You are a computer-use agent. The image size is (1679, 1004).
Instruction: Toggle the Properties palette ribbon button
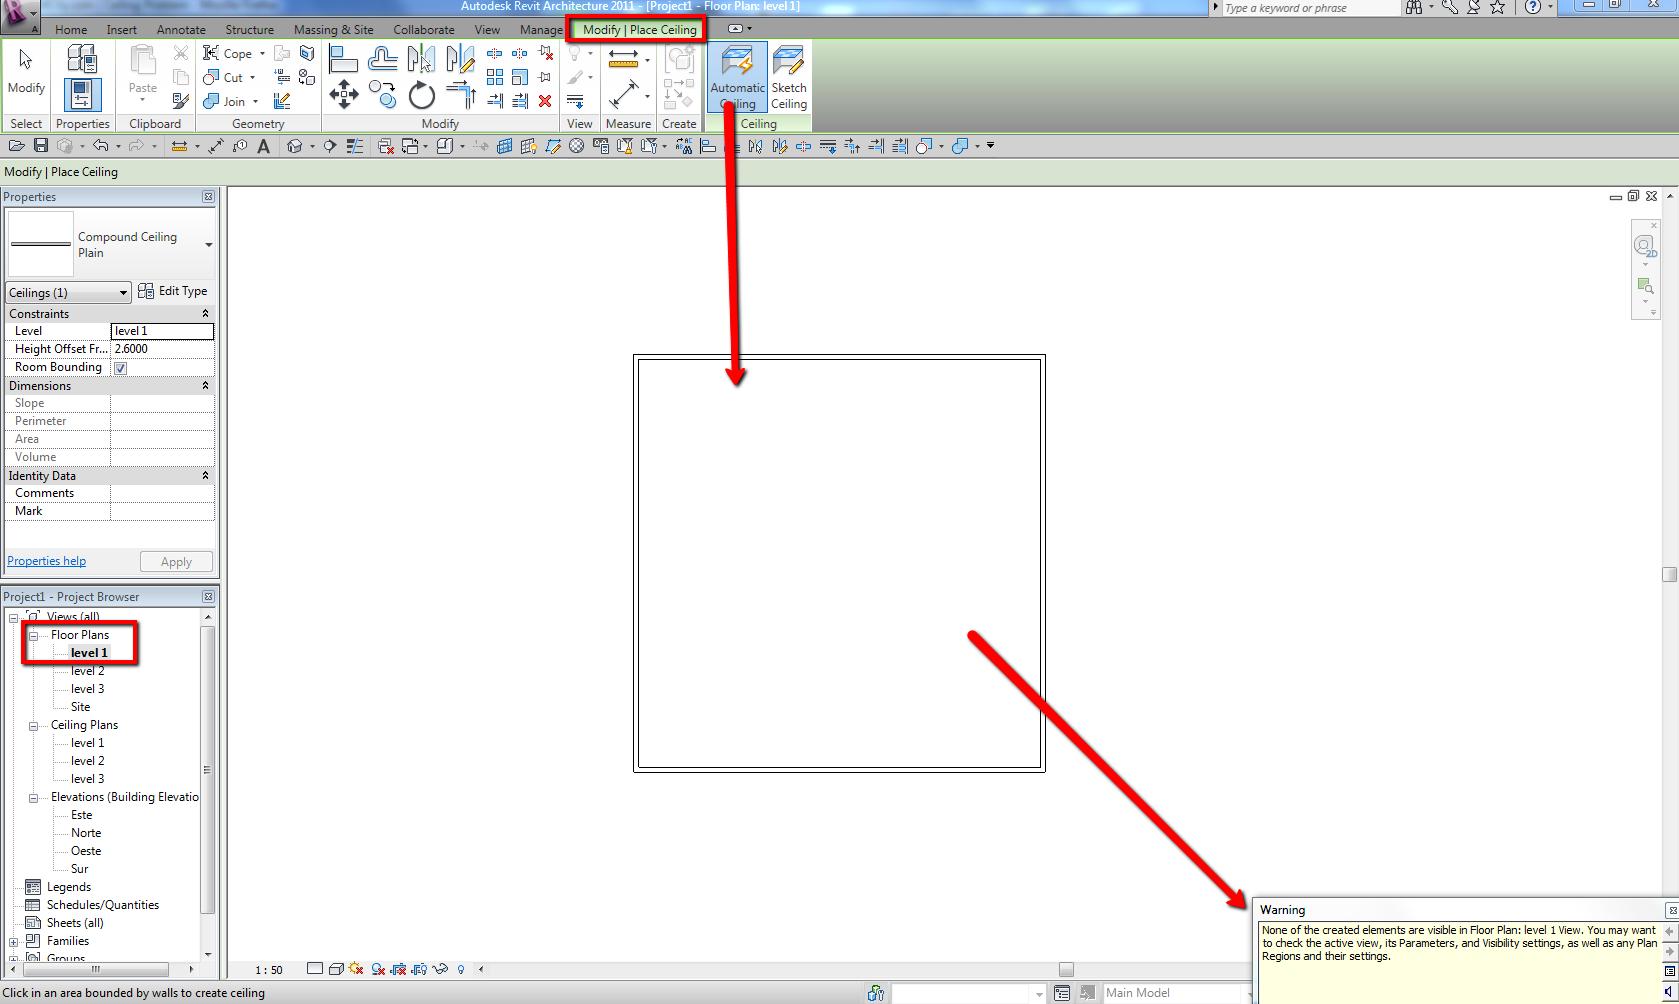coord(82,95)
